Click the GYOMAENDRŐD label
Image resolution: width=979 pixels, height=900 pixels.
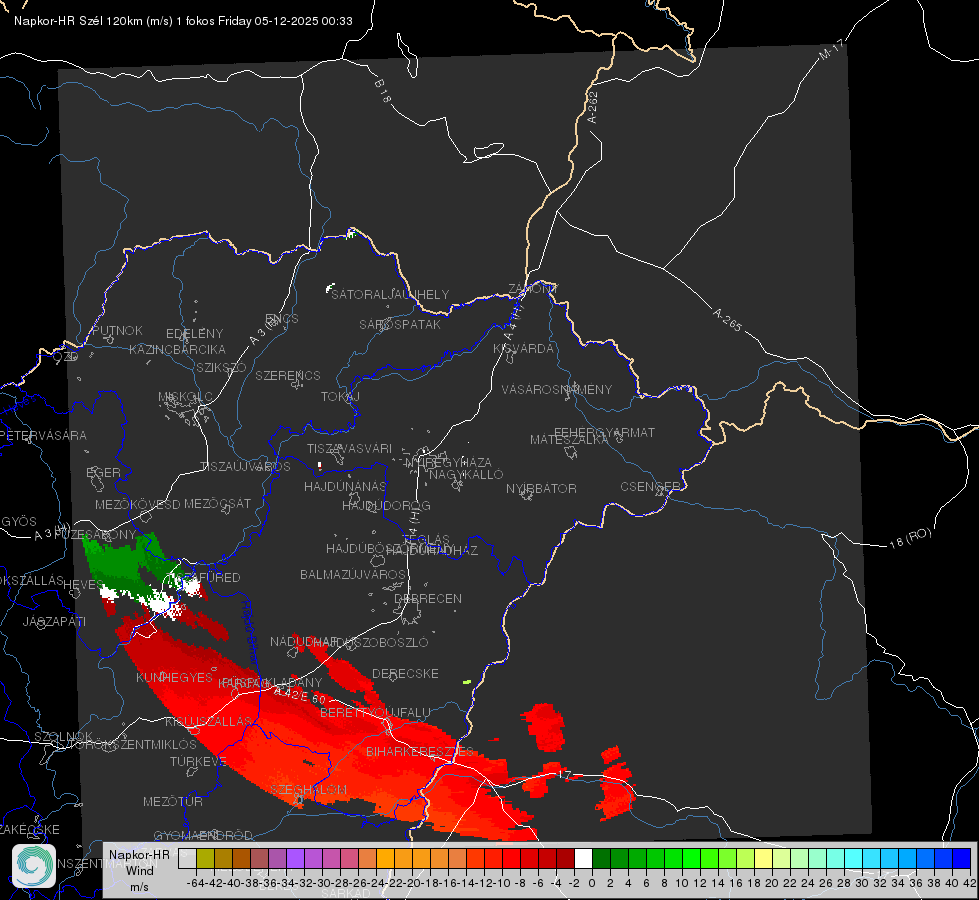204,835
